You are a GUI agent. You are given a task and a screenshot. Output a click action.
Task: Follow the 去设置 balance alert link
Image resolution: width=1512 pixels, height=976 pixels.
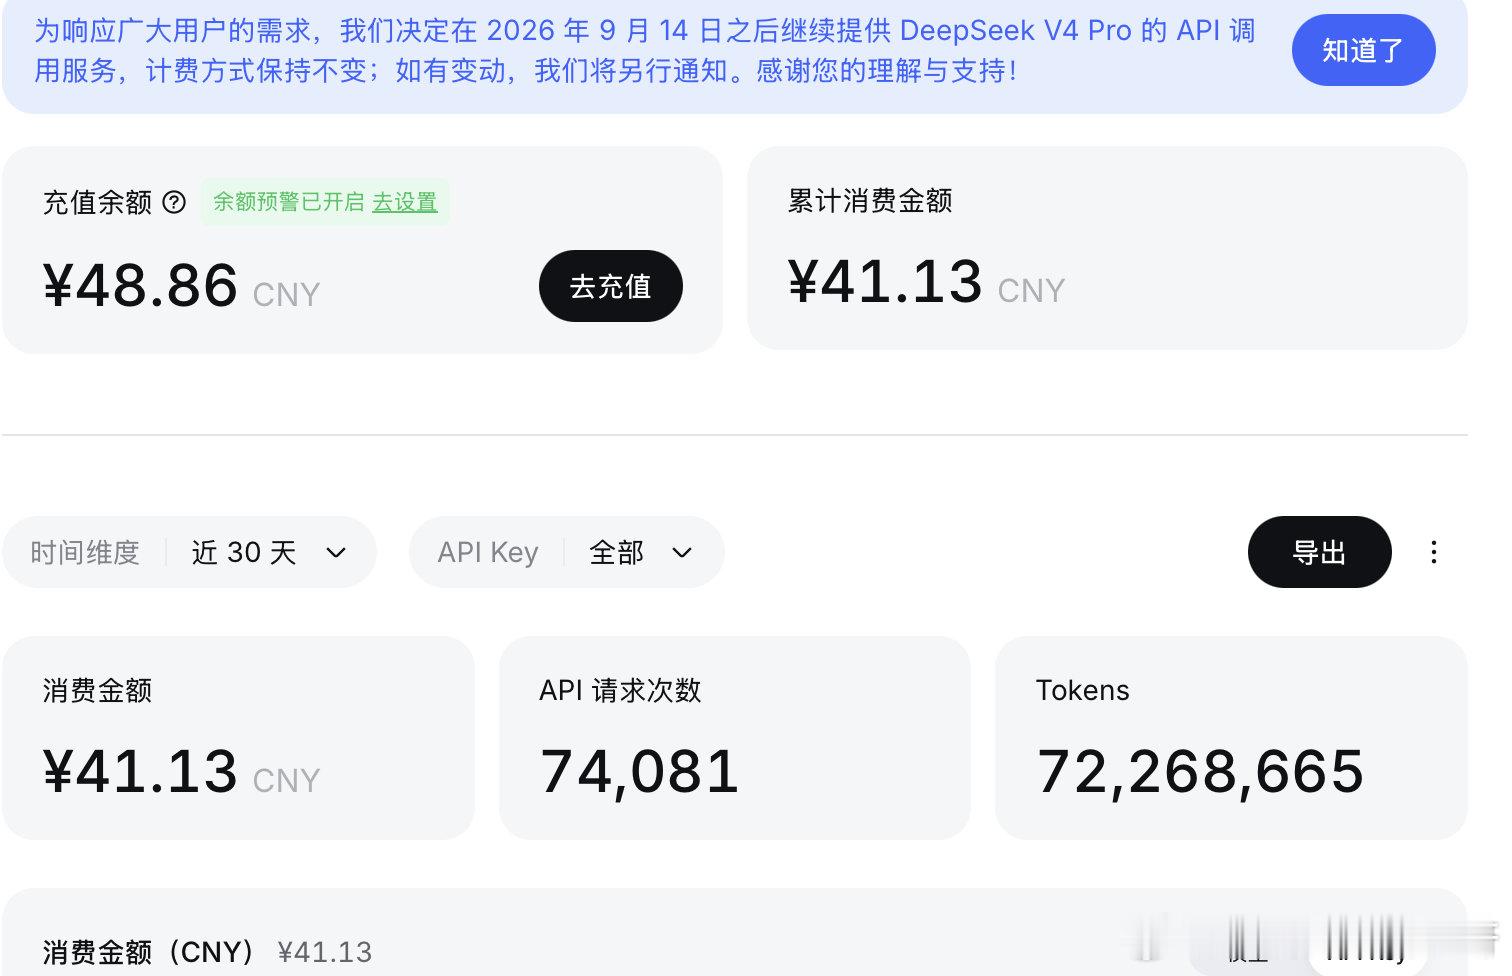(405, 202)
